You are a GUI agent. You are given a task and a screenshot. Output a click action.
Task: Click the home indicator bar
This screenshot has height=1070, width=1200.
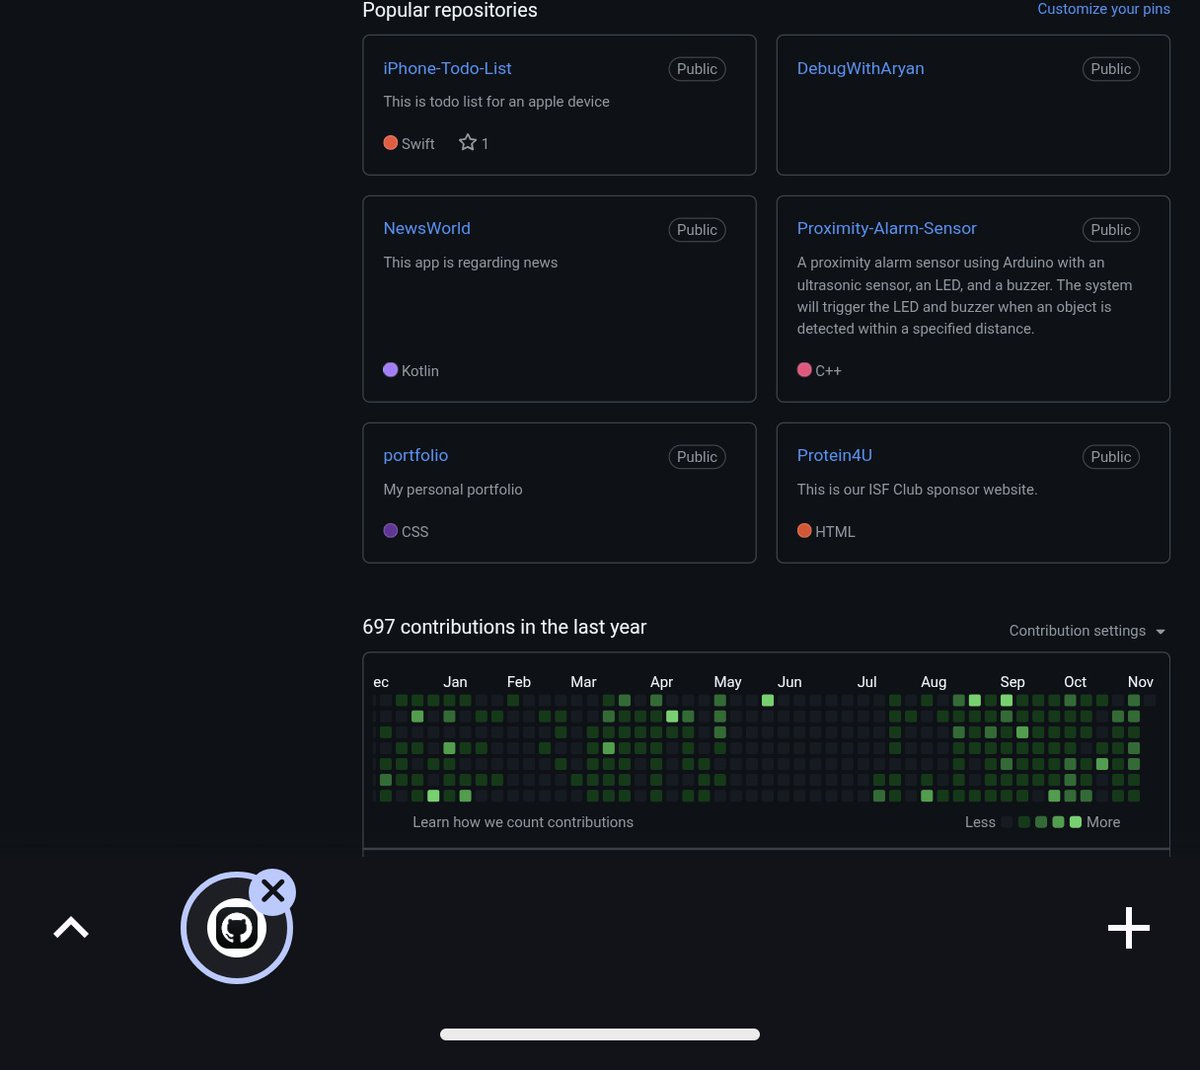[x=600, y=1034]
